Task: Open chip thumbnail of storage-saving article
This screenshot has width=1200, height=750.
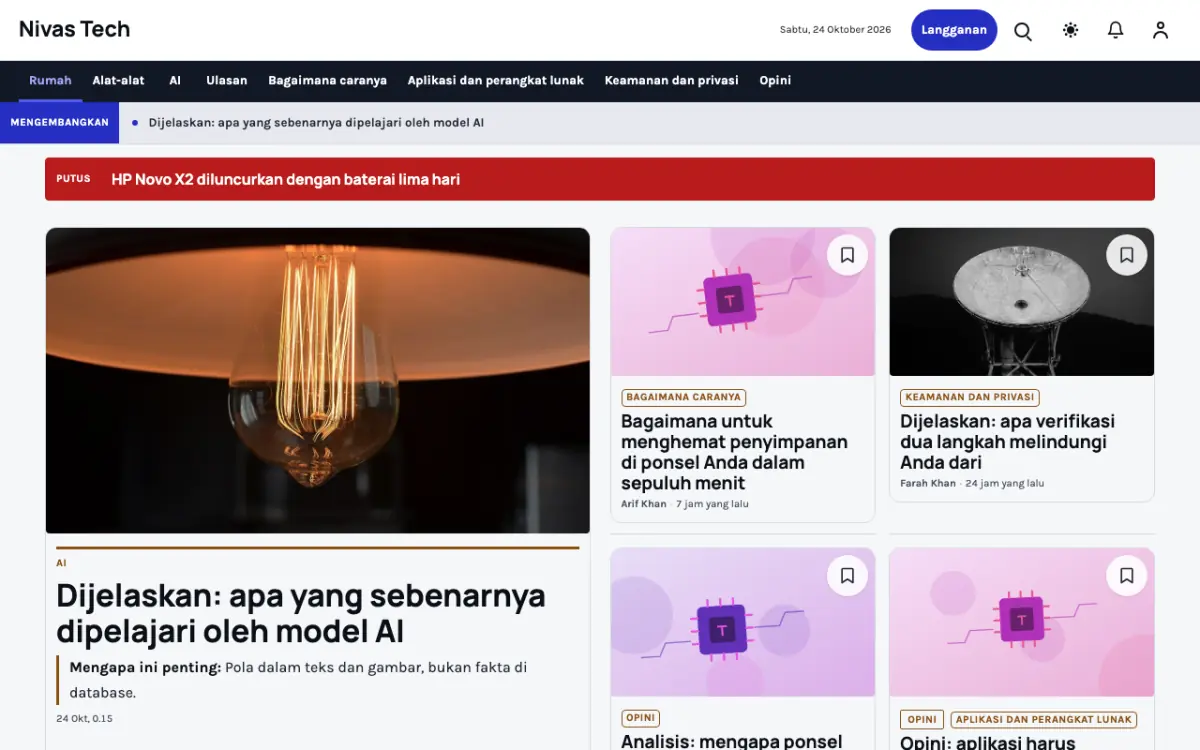Action: 743,302
